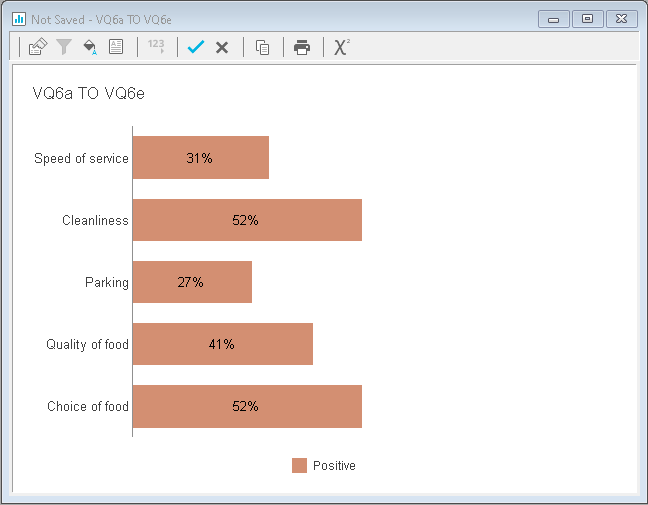Screen dimensions: 648x505
Task: Click the Positive legend label
Action: (334, 466)
